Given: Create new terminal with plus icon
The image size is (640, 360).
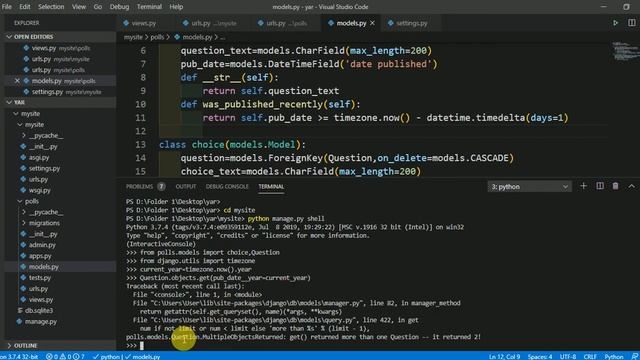Looking at the screenshot, I should [x=583, y=186].
